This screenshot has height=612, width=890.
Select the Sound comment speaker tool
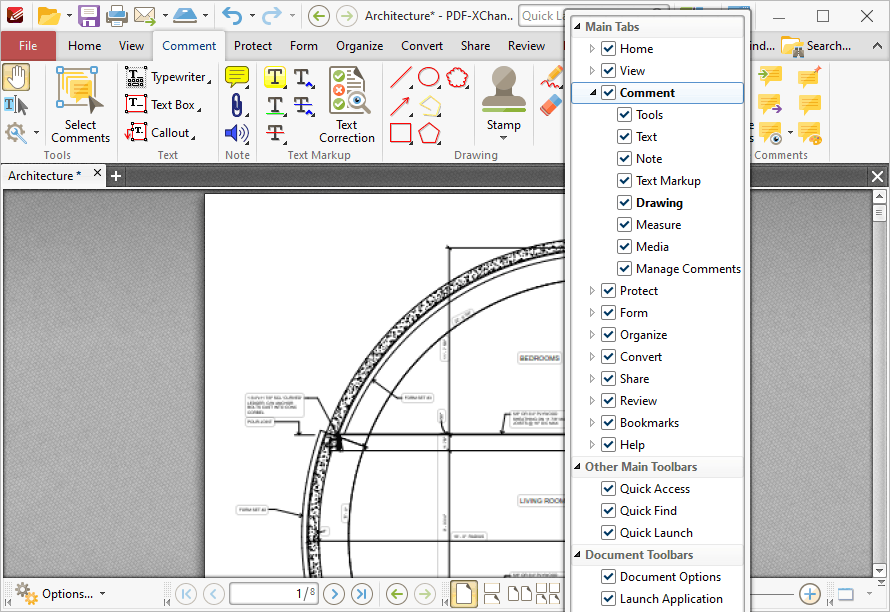(237, 133)
